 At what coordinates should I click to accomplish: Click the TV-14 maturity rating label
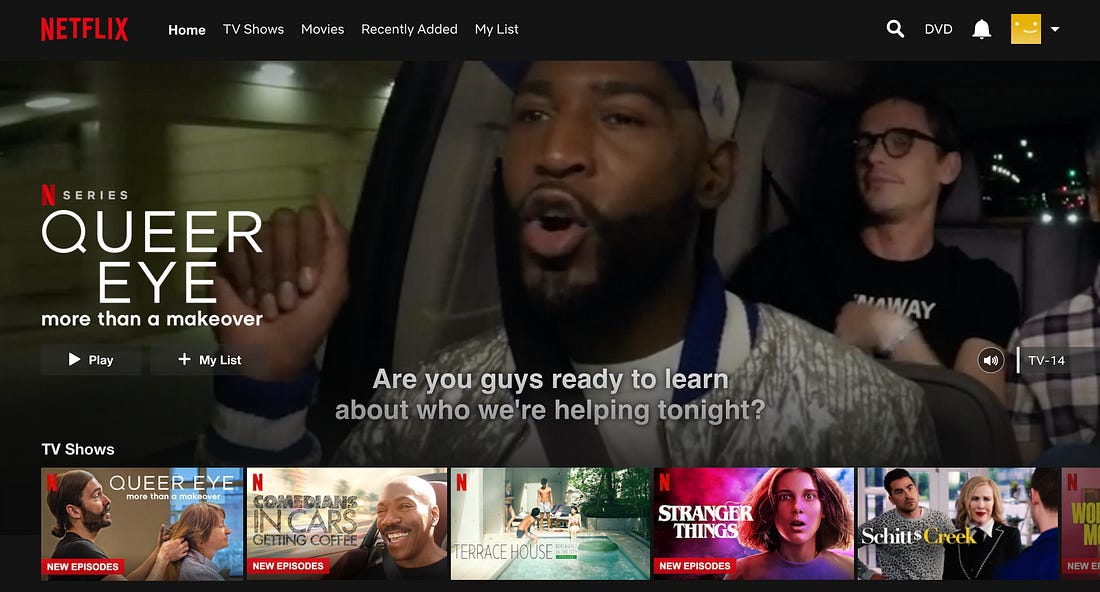[1046, 361]
